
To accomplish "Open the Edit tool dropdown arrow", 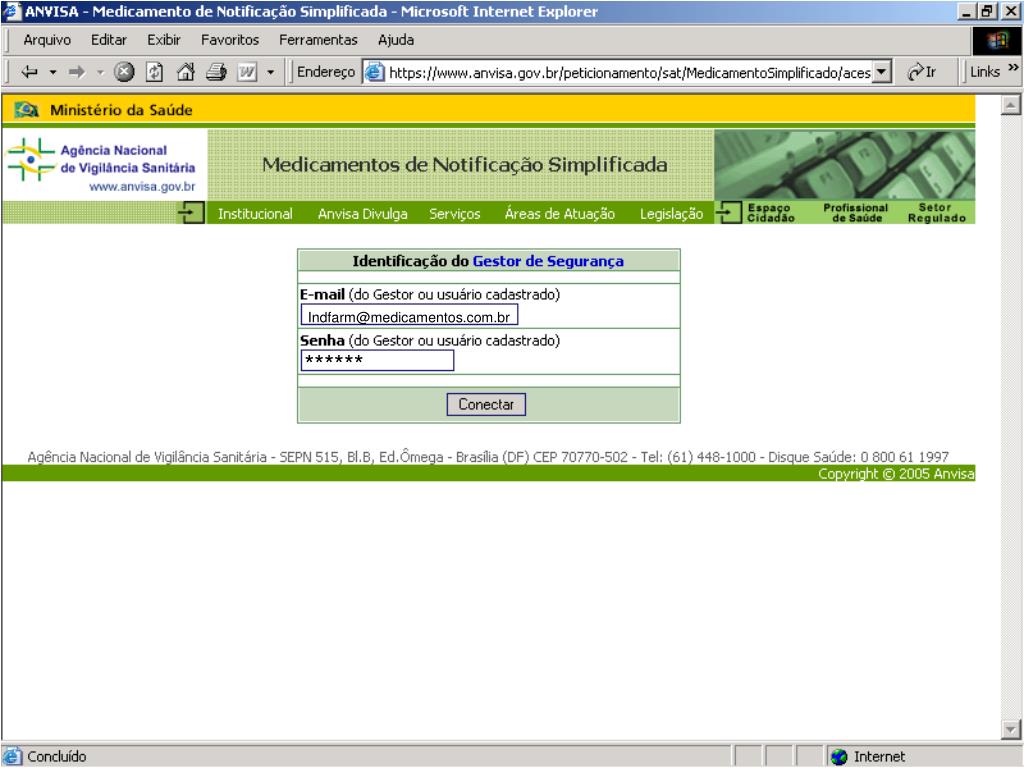I will click(270, 72).
